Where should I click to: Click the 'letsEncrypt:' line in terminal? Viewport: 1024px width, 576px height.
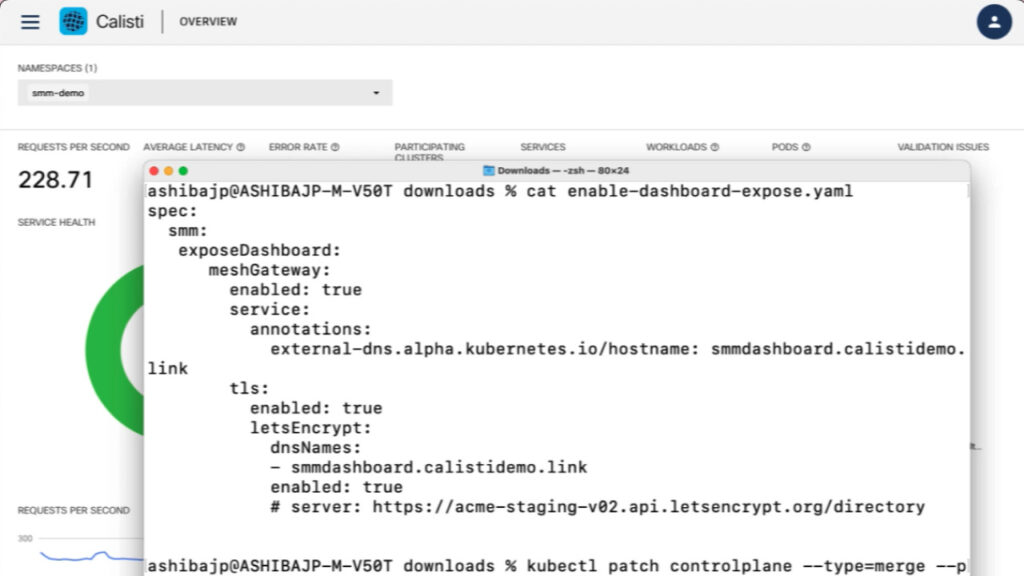click(x=310, y=428)
